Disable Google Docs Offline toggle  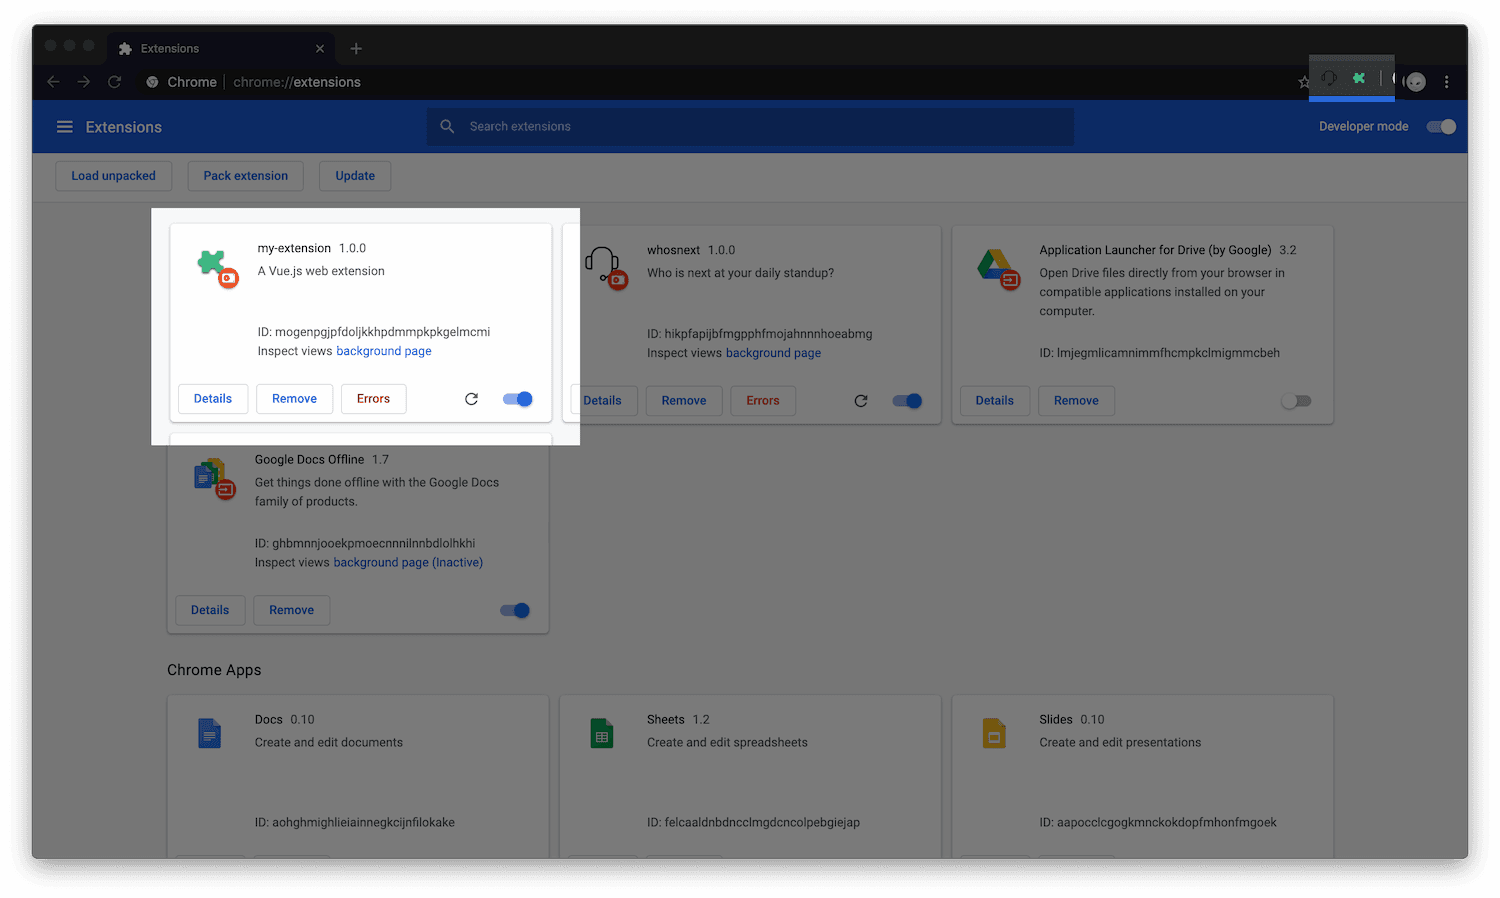coord(515,610)
